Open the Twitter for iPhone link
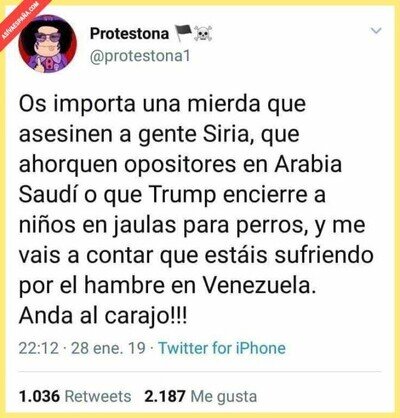 [222, 348]
